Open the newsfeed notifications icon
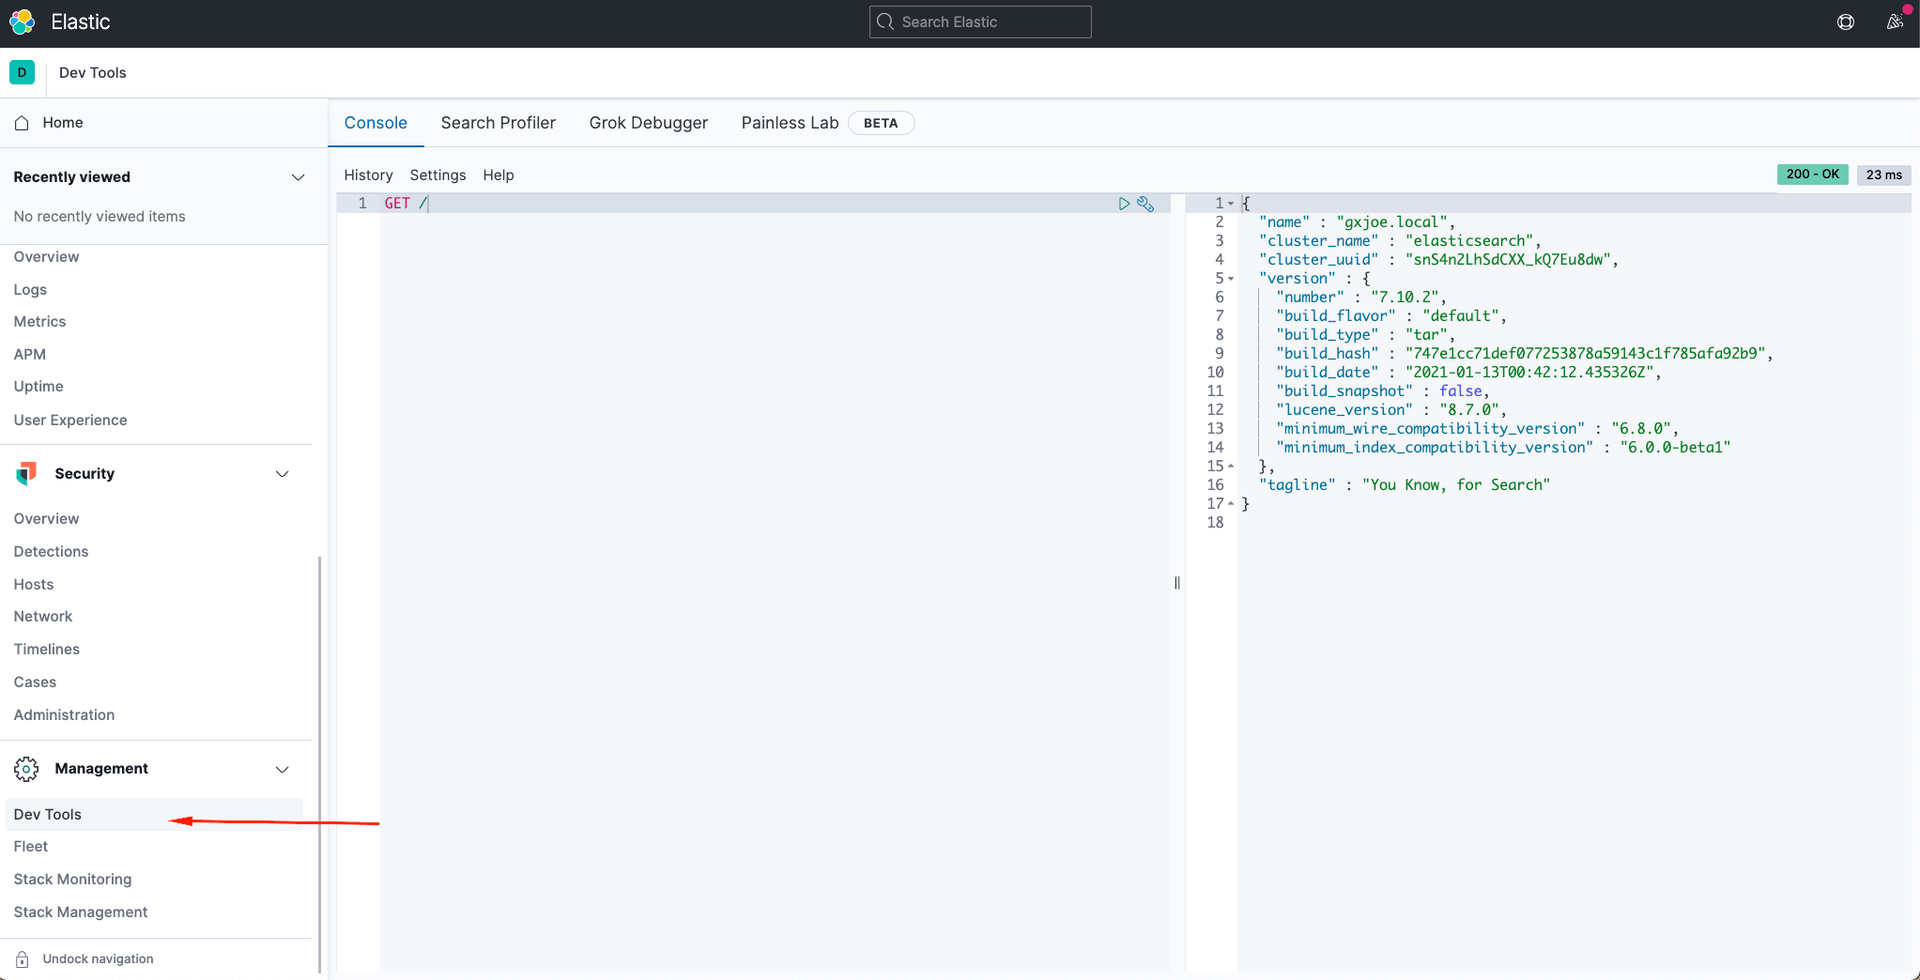The height and width of the screenshot is (980, 1920). (x=1894, y=22)
